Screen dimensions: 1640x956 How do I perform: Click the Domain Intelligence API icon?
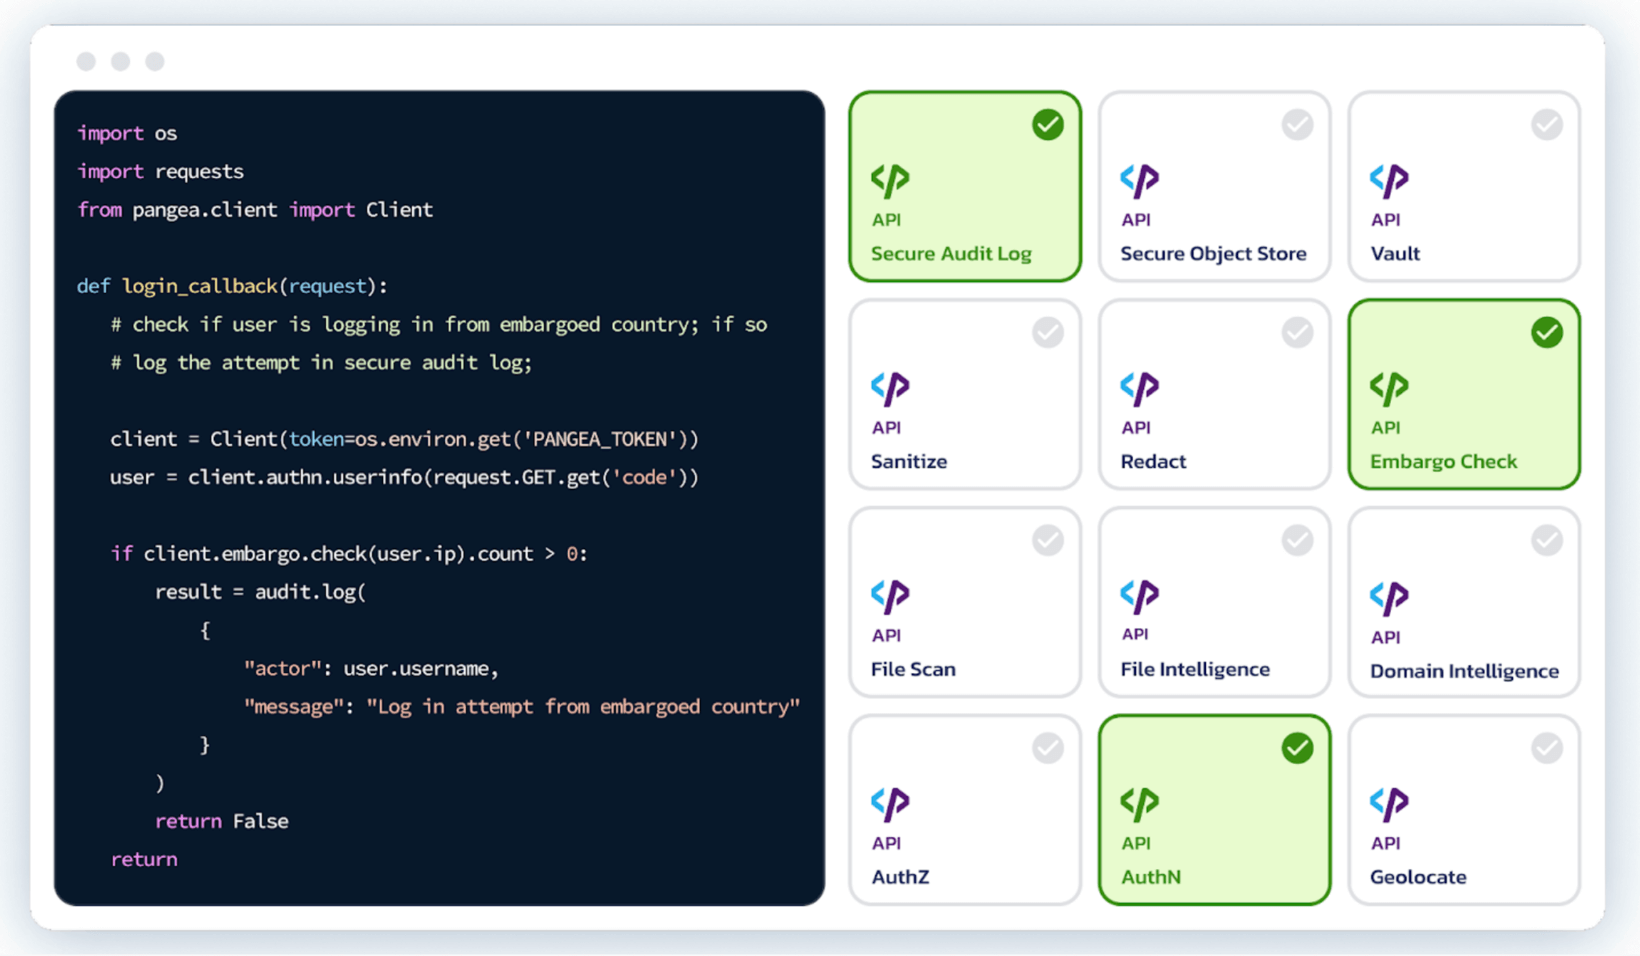1389,598
